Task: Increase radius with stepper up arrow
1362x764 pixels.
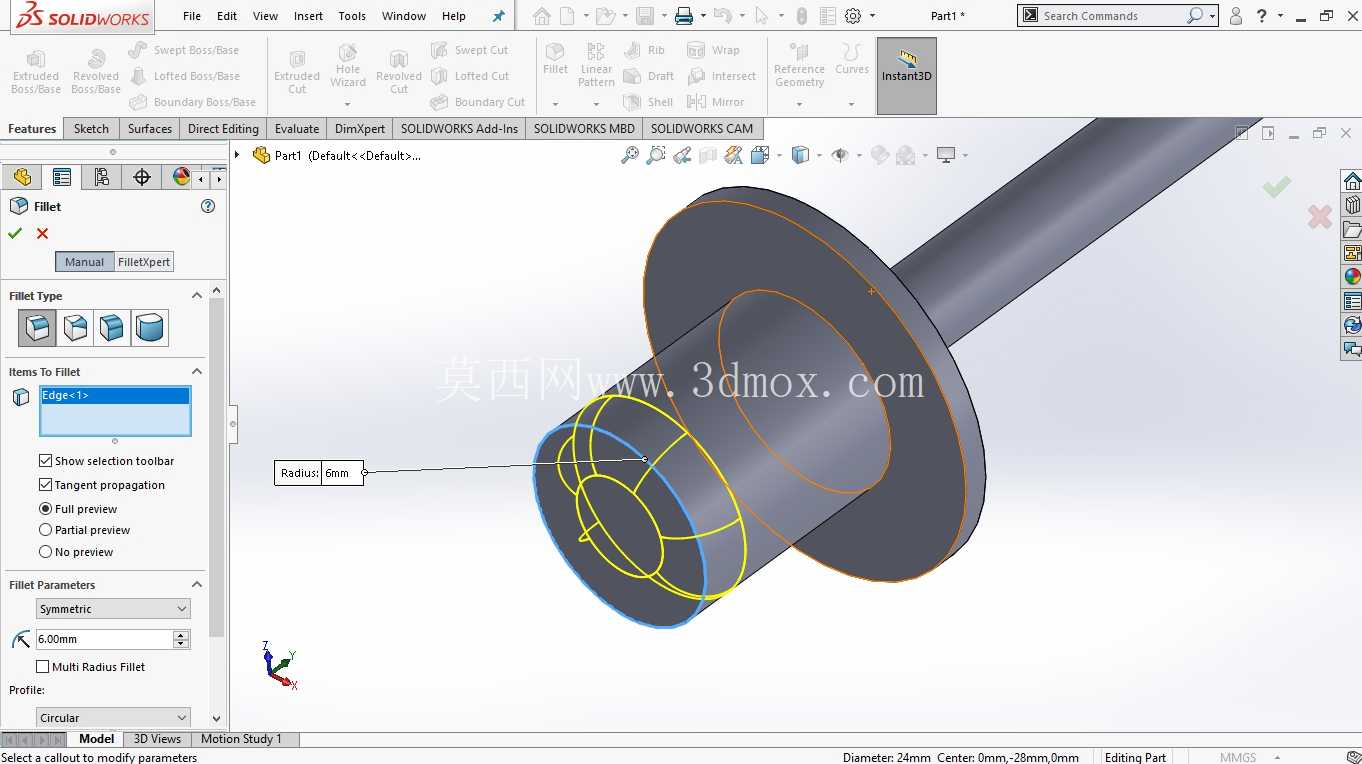Action: click(x=181, y=635)
